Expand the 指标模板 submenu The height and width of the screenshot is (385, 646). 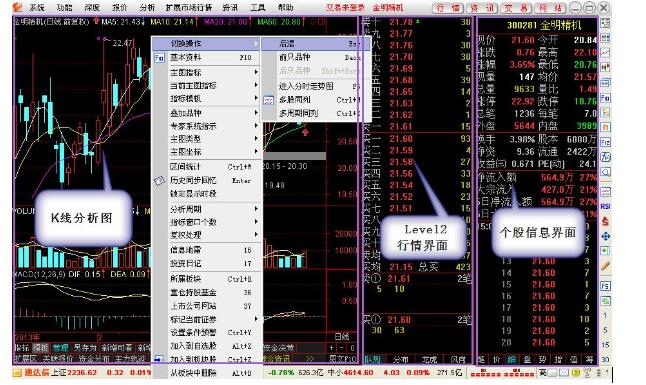(206, 99)
